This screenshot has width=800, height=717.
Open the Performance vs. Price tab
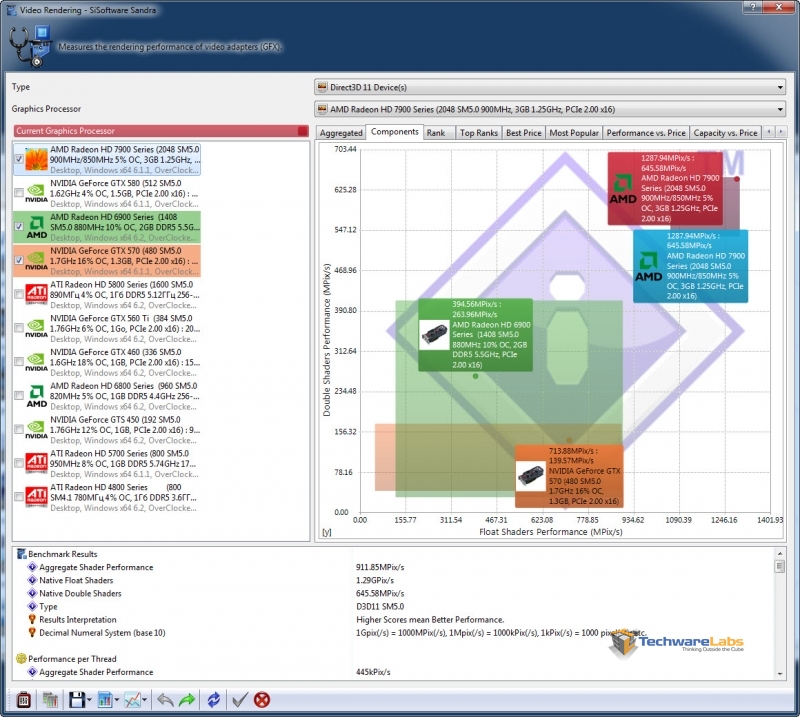[x=646, y=132]
